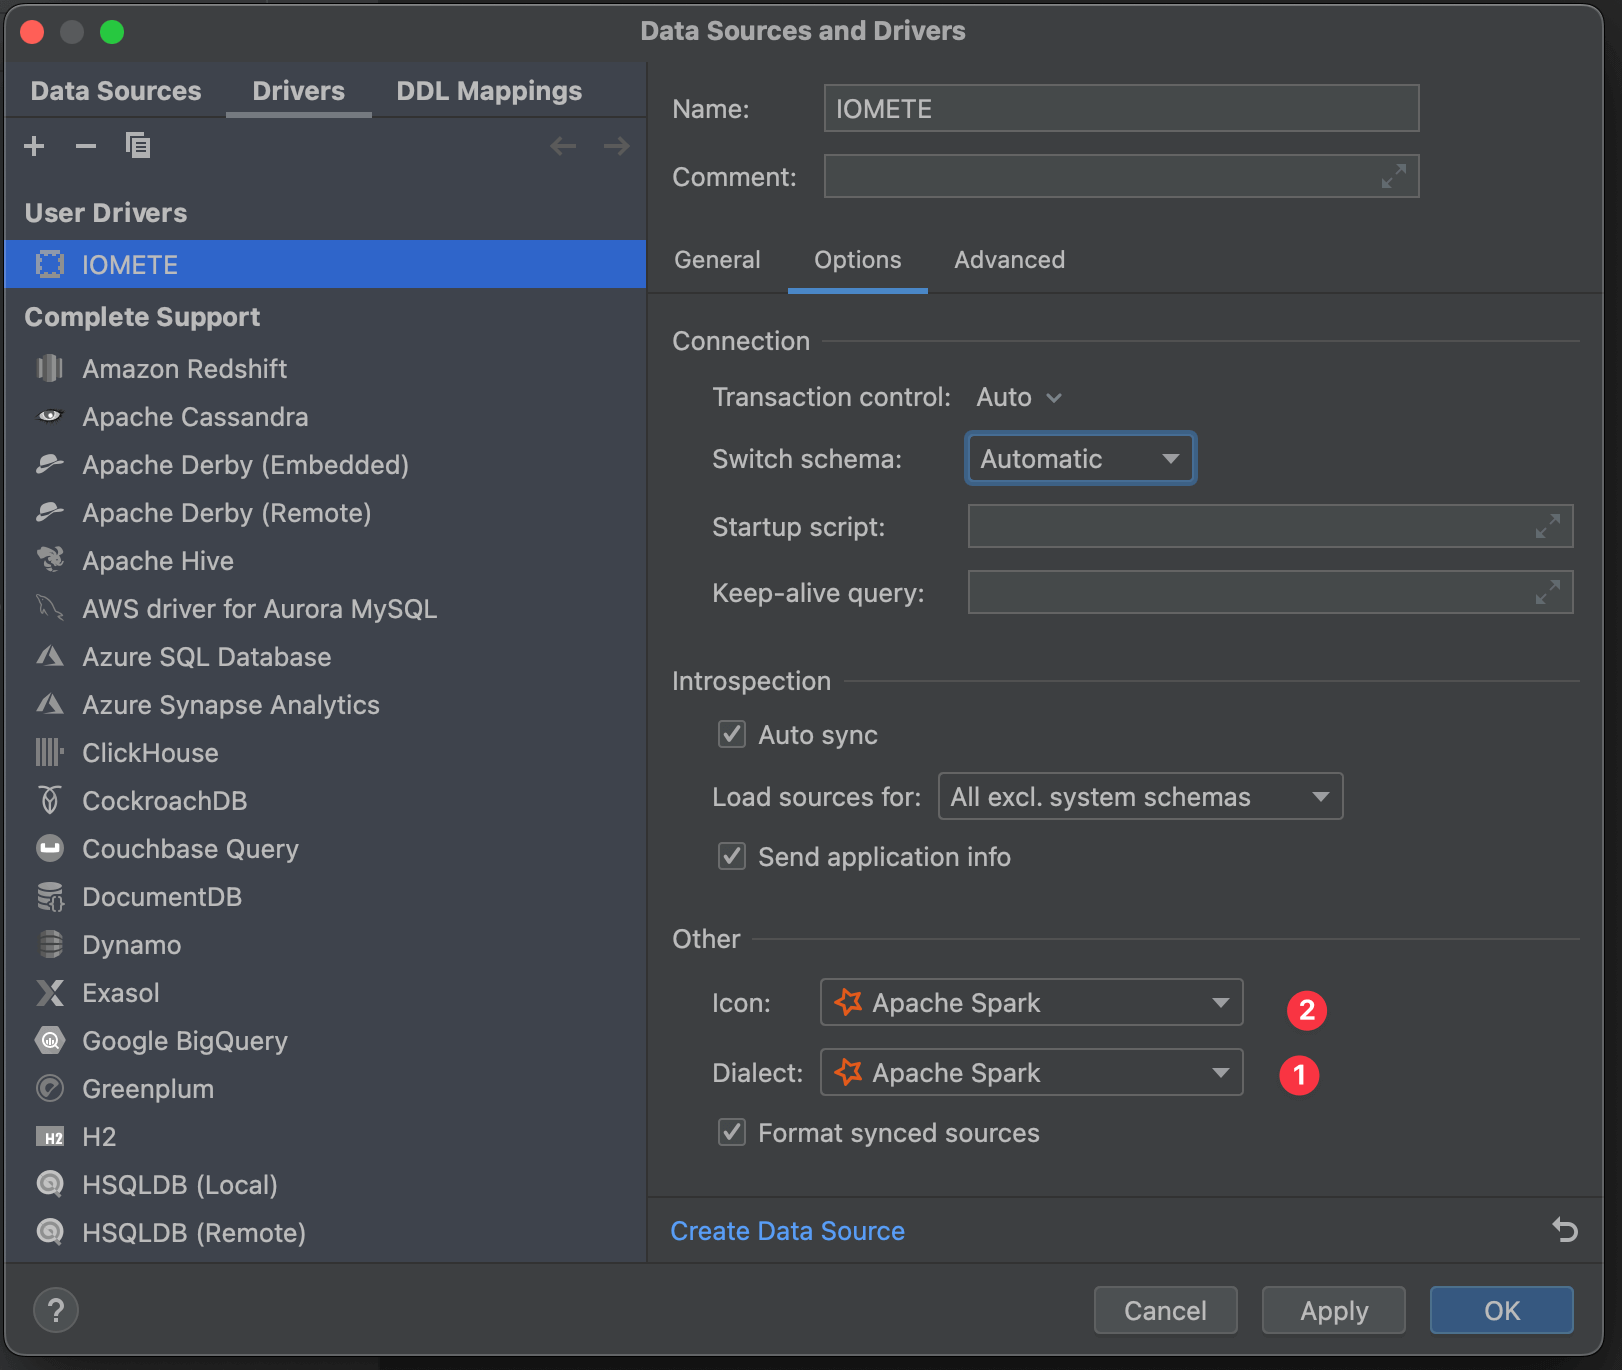Click the Apache Derby (Embedded) icon
Viewport: 1622px width, 1370px height.
(50, 464)
